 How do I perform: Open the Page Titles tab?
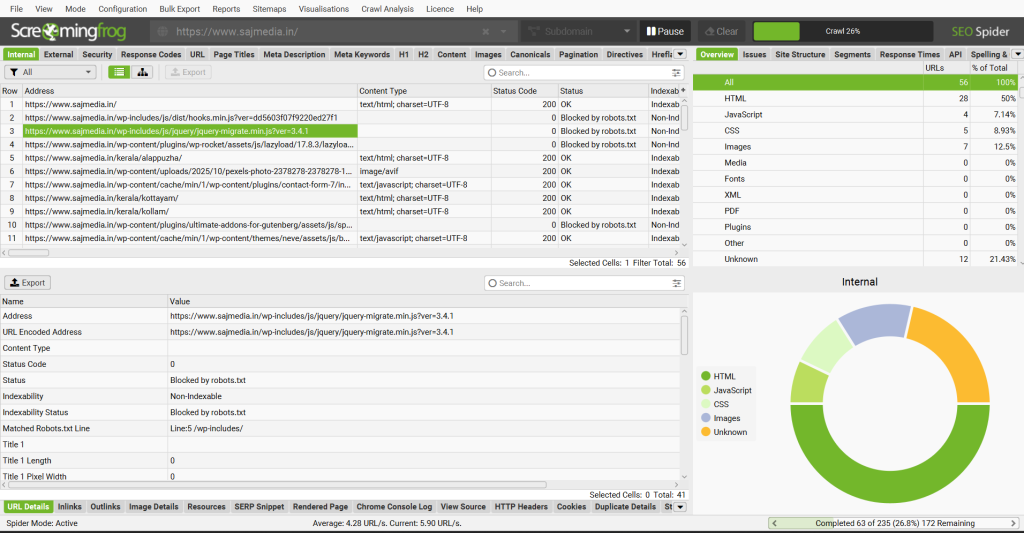pyautogui.click(x=234, y=54)
